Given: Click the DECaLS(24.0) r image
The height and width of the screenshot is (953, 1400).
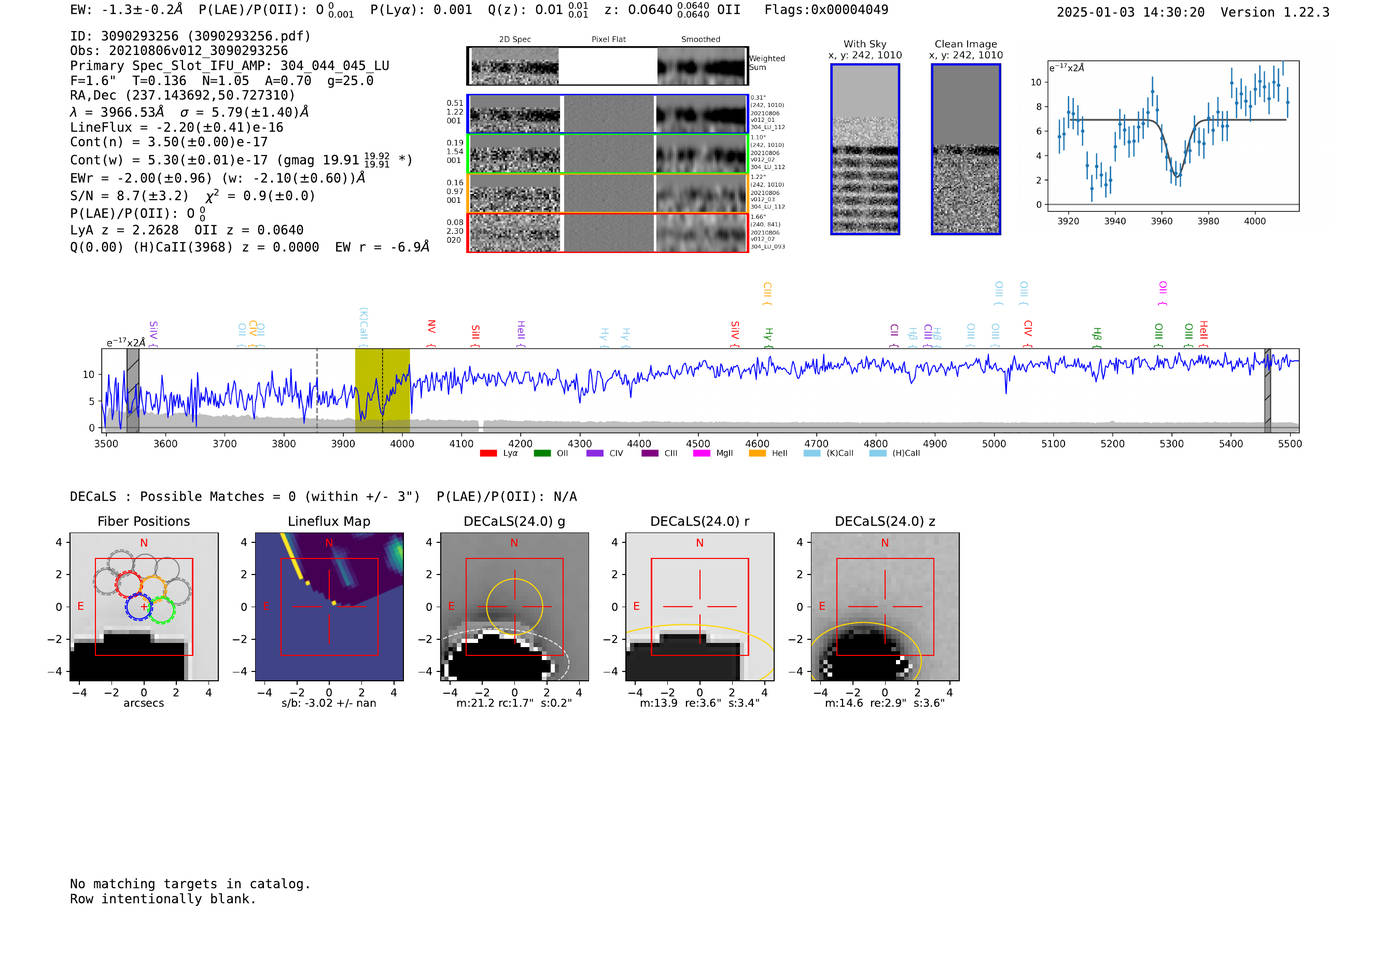Looking at the screenshot, I should point(699,607).
